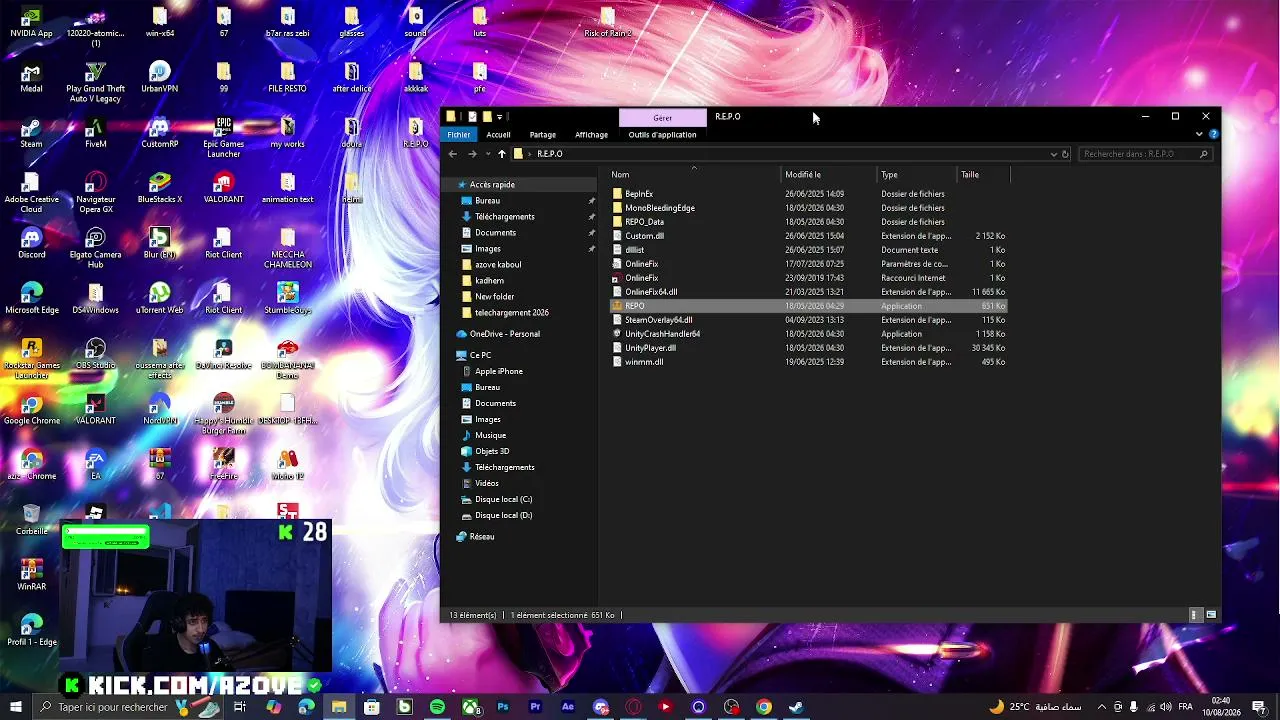1280x720 pixels.
Task: Open the Fichier menu tab
Action: pyautogui.click(x=458, y=134)
